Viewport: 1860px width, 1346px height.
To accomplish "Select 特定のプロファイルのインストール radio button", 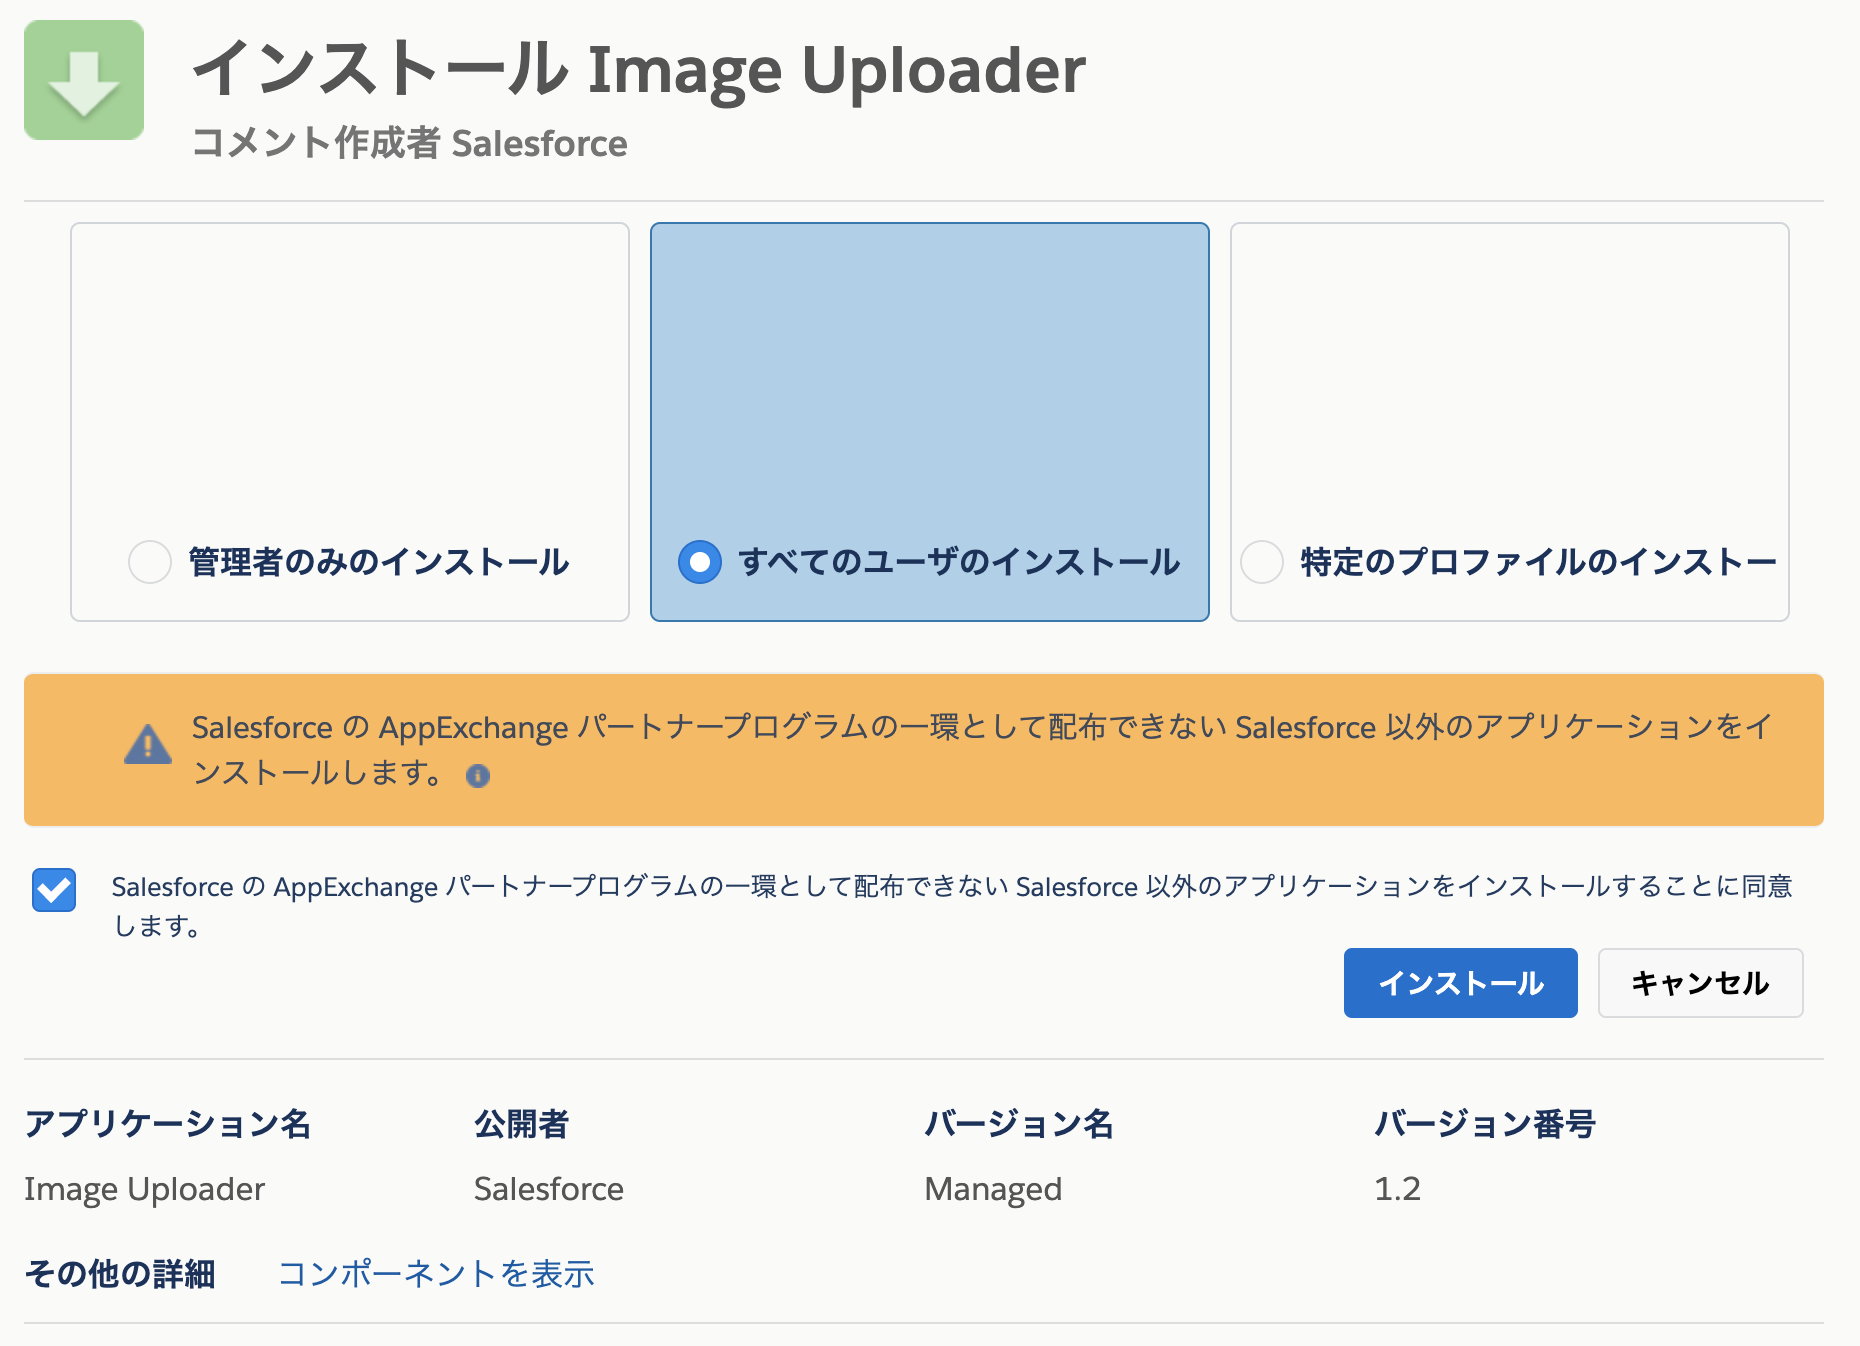I will pyautogui.click(x=1262, y=562).
